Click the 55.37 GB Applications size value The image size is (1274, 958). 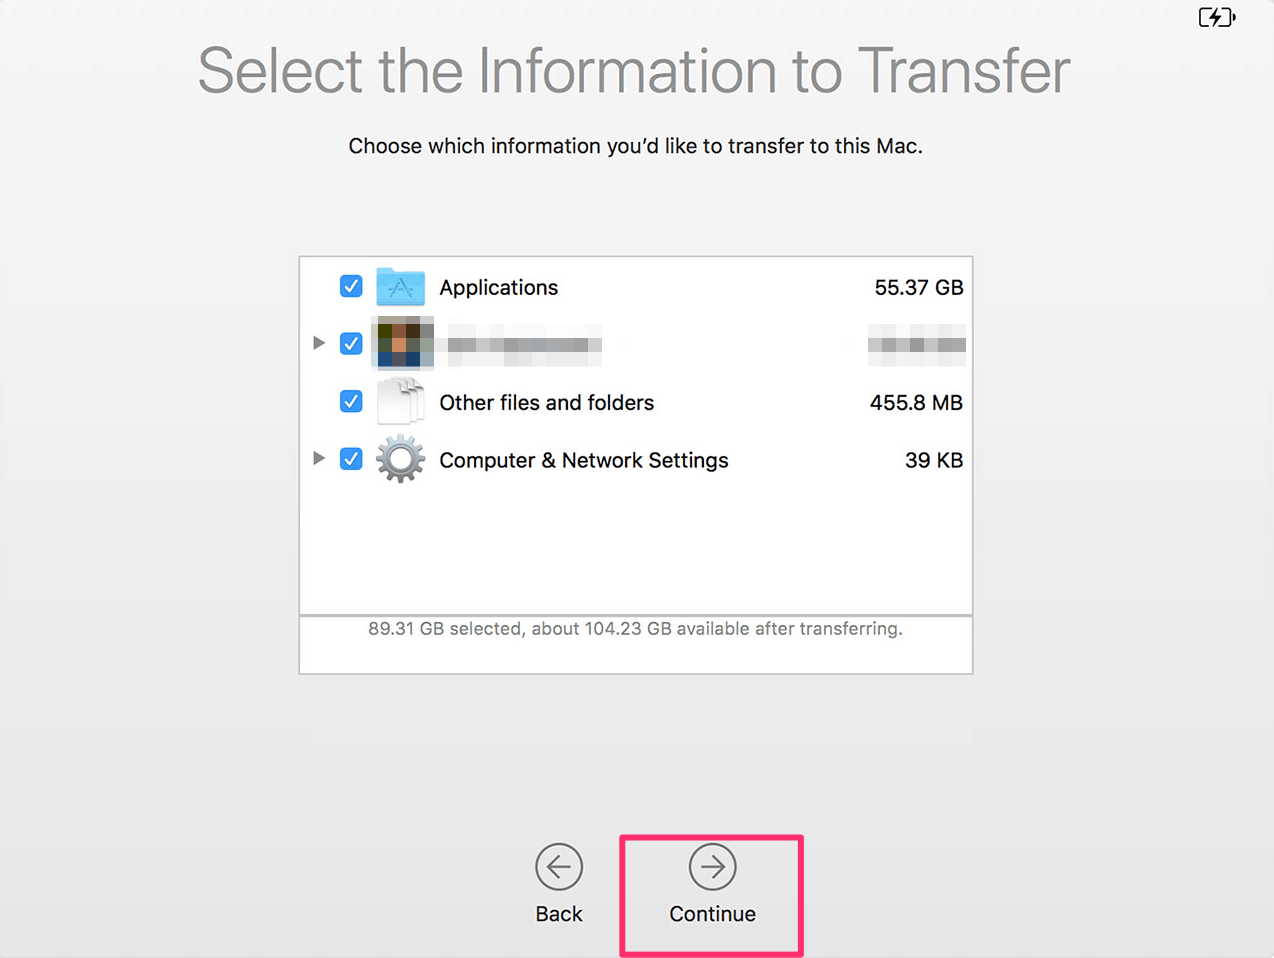919,288
